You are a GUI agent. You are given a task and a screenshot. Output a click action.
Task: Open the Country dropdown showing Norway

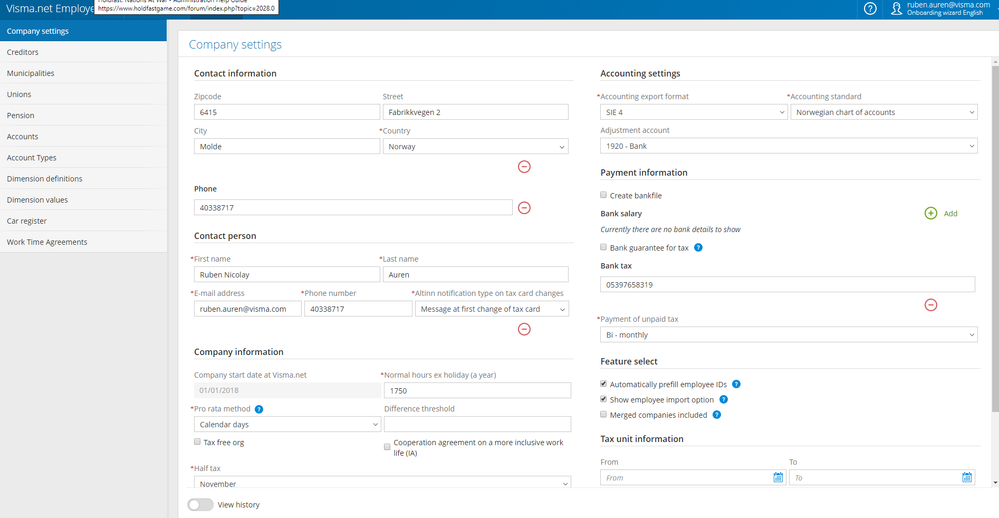[x=475, y=147]
